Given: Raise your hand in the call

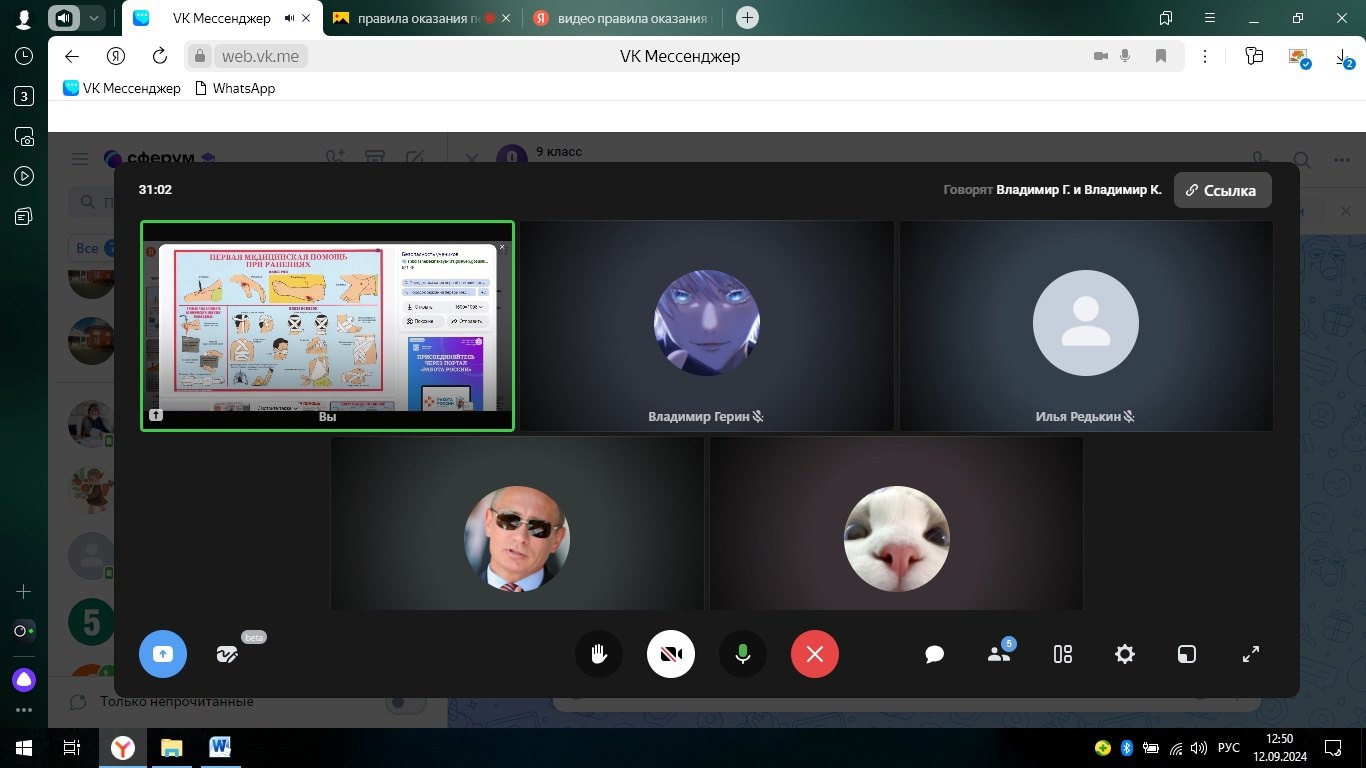Looking at the screenshot, I should click(x=599, y=654).
